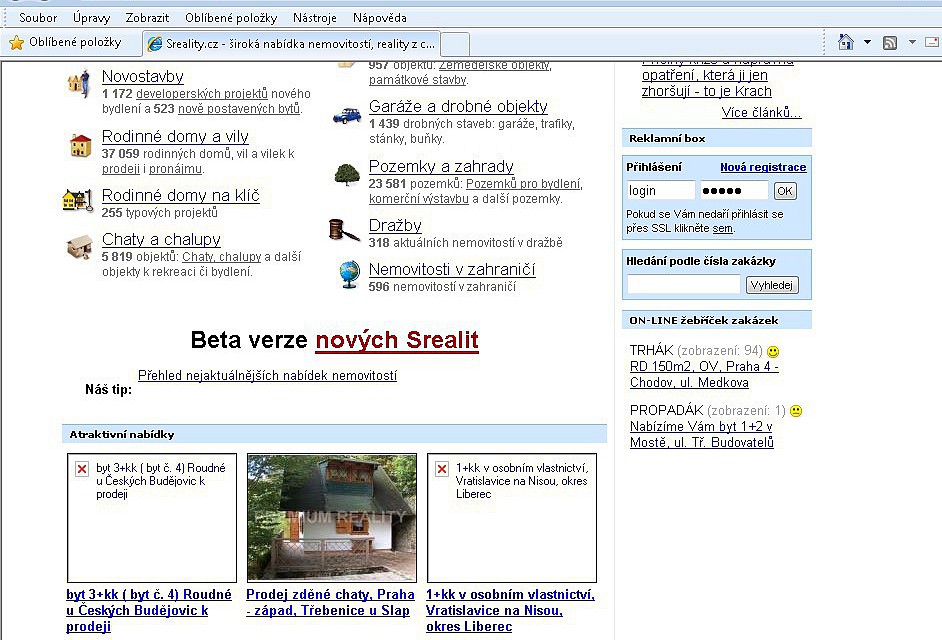Open the Nástroje menu
Screen dimensions: 942x640
(314, 18)
